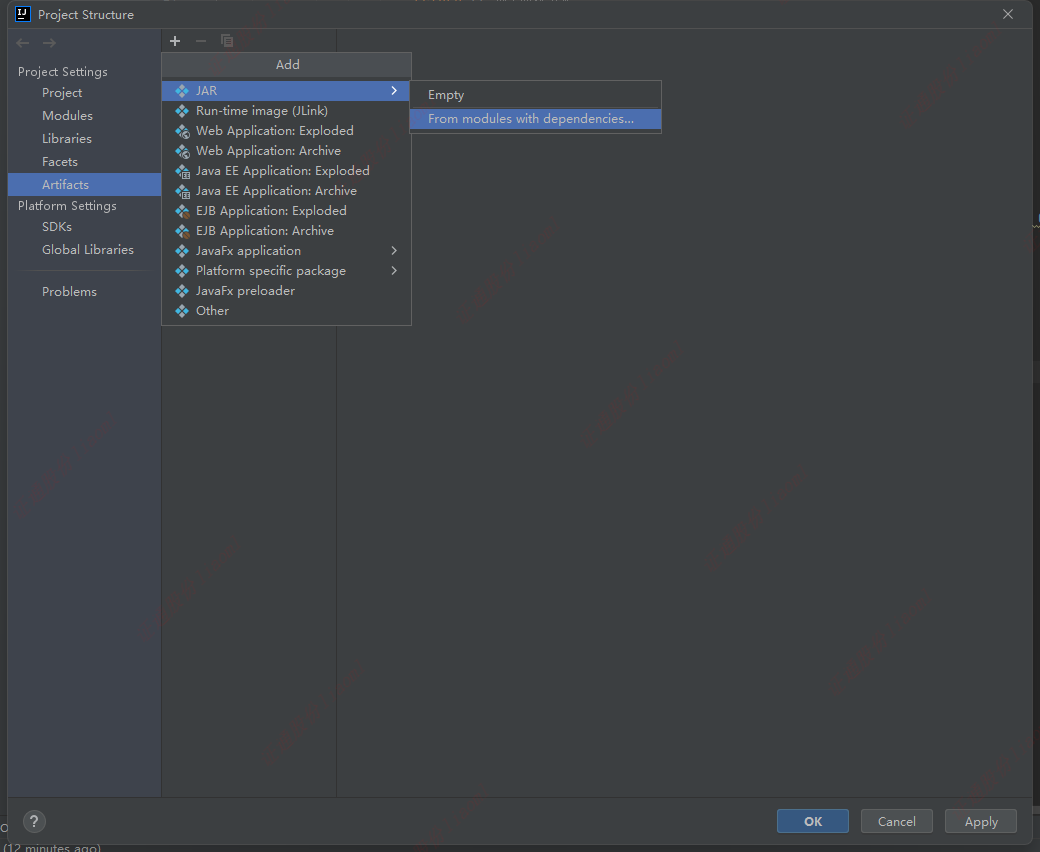Open SDKs under Platform Settings
This screenshot has width=1040, height=852.
pyautogui.click(x=84, y=227)
